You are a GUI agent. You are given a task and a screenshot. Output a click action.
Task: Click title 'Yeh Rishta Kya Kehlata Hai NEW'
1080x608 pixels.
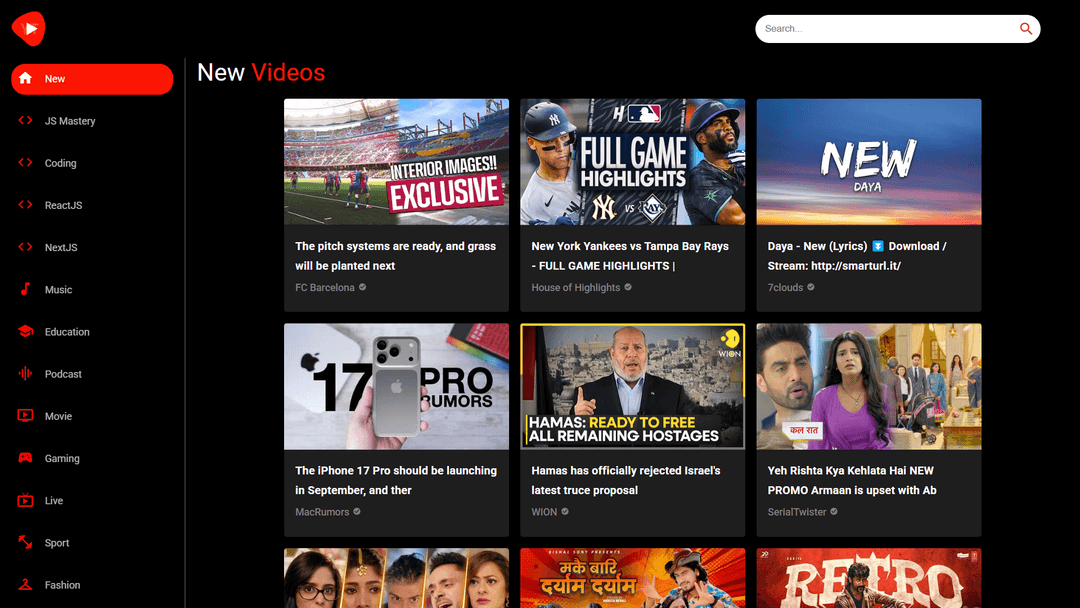pyautogui.click(x=852, y=480)
